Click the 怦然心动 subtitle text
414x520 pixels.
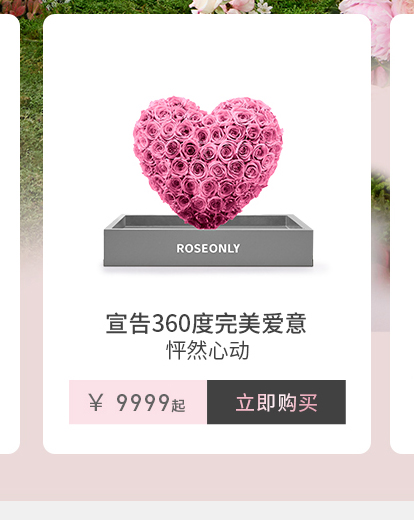(x=208, y=350)
